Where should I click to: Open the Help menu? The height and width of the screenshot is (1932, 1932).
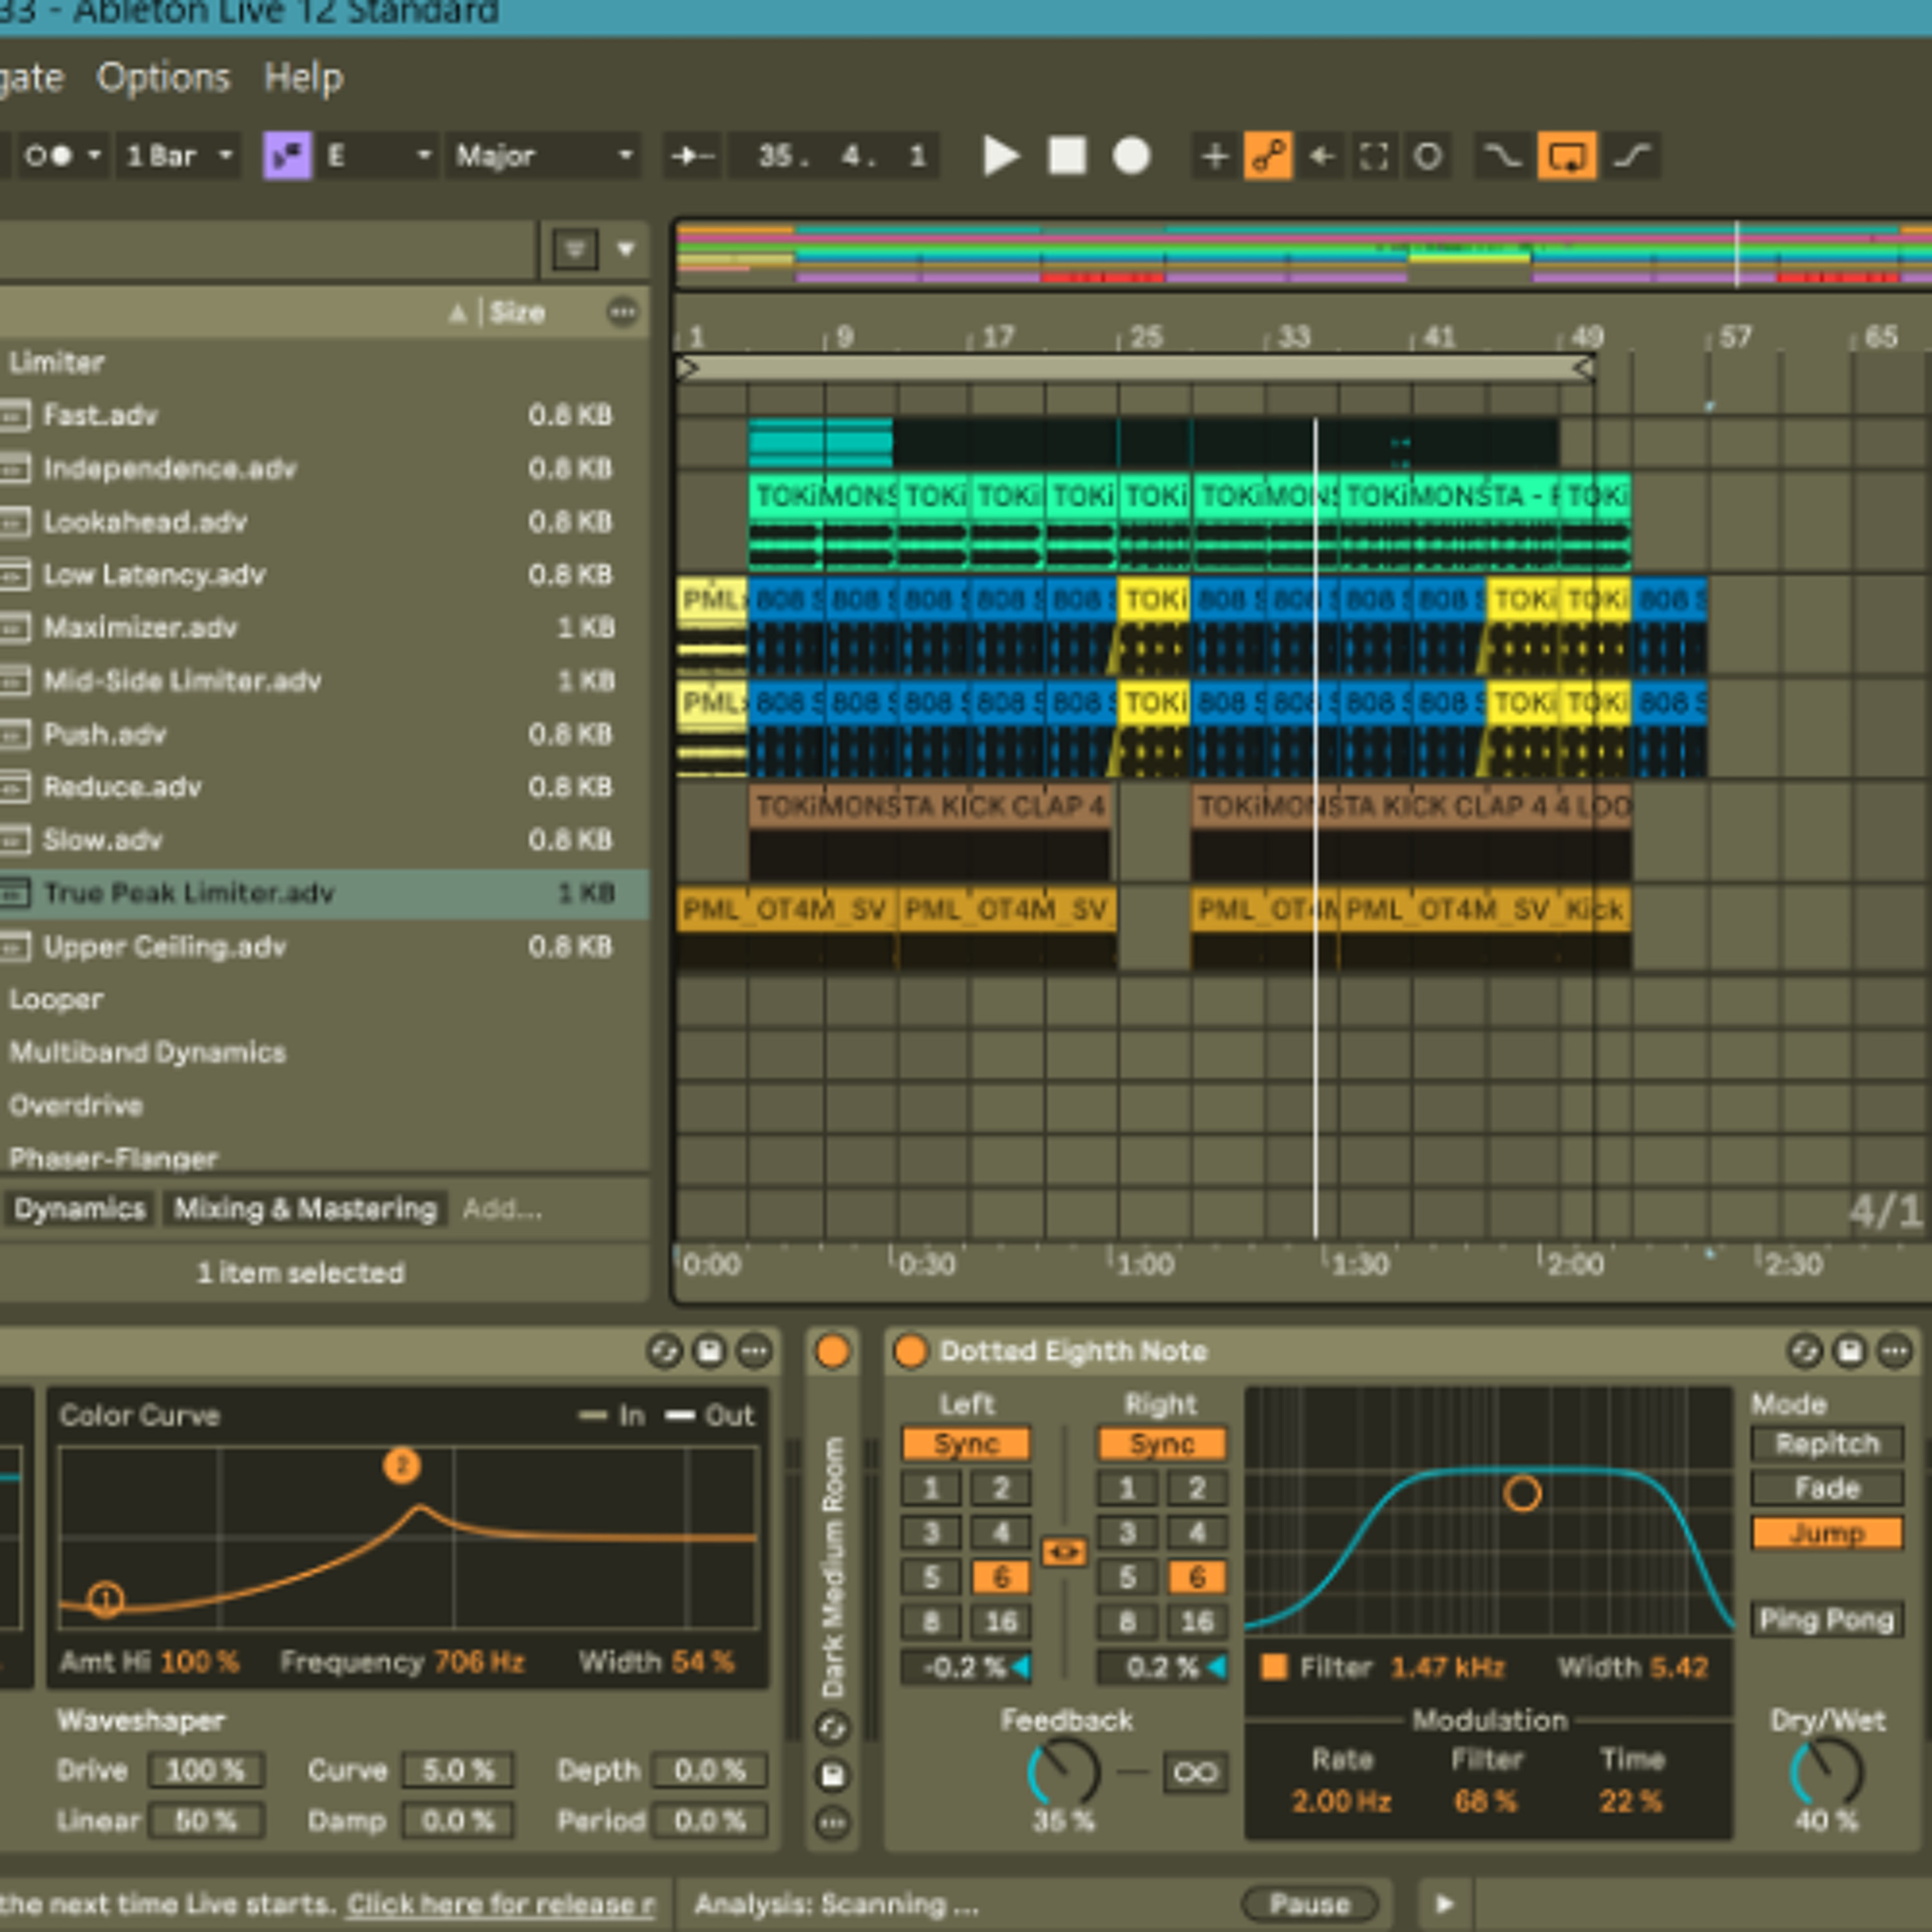[x=303, y=78]
